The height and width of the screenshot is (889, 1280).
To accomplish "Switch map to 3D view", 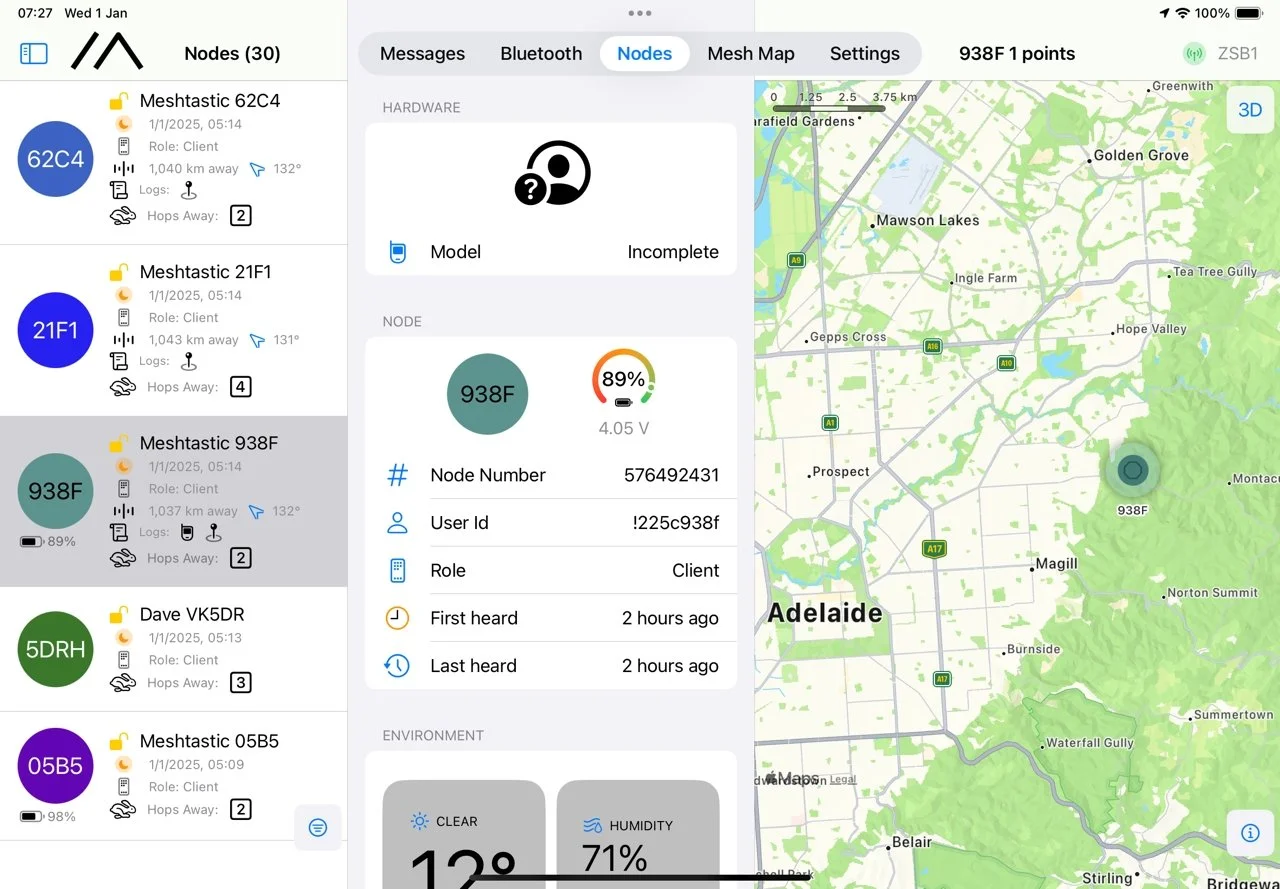I will (x=1250, y=110).
